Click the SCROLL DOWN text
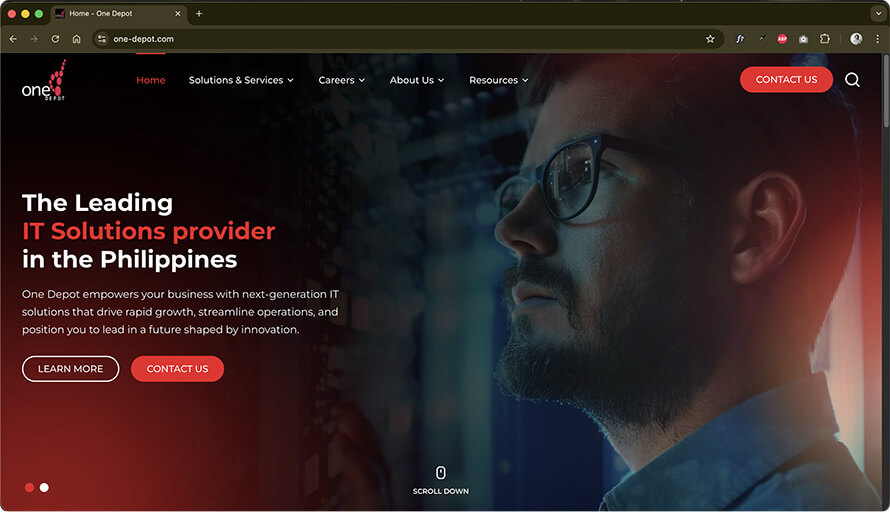The image size is (890, 512). pos(440,491)
